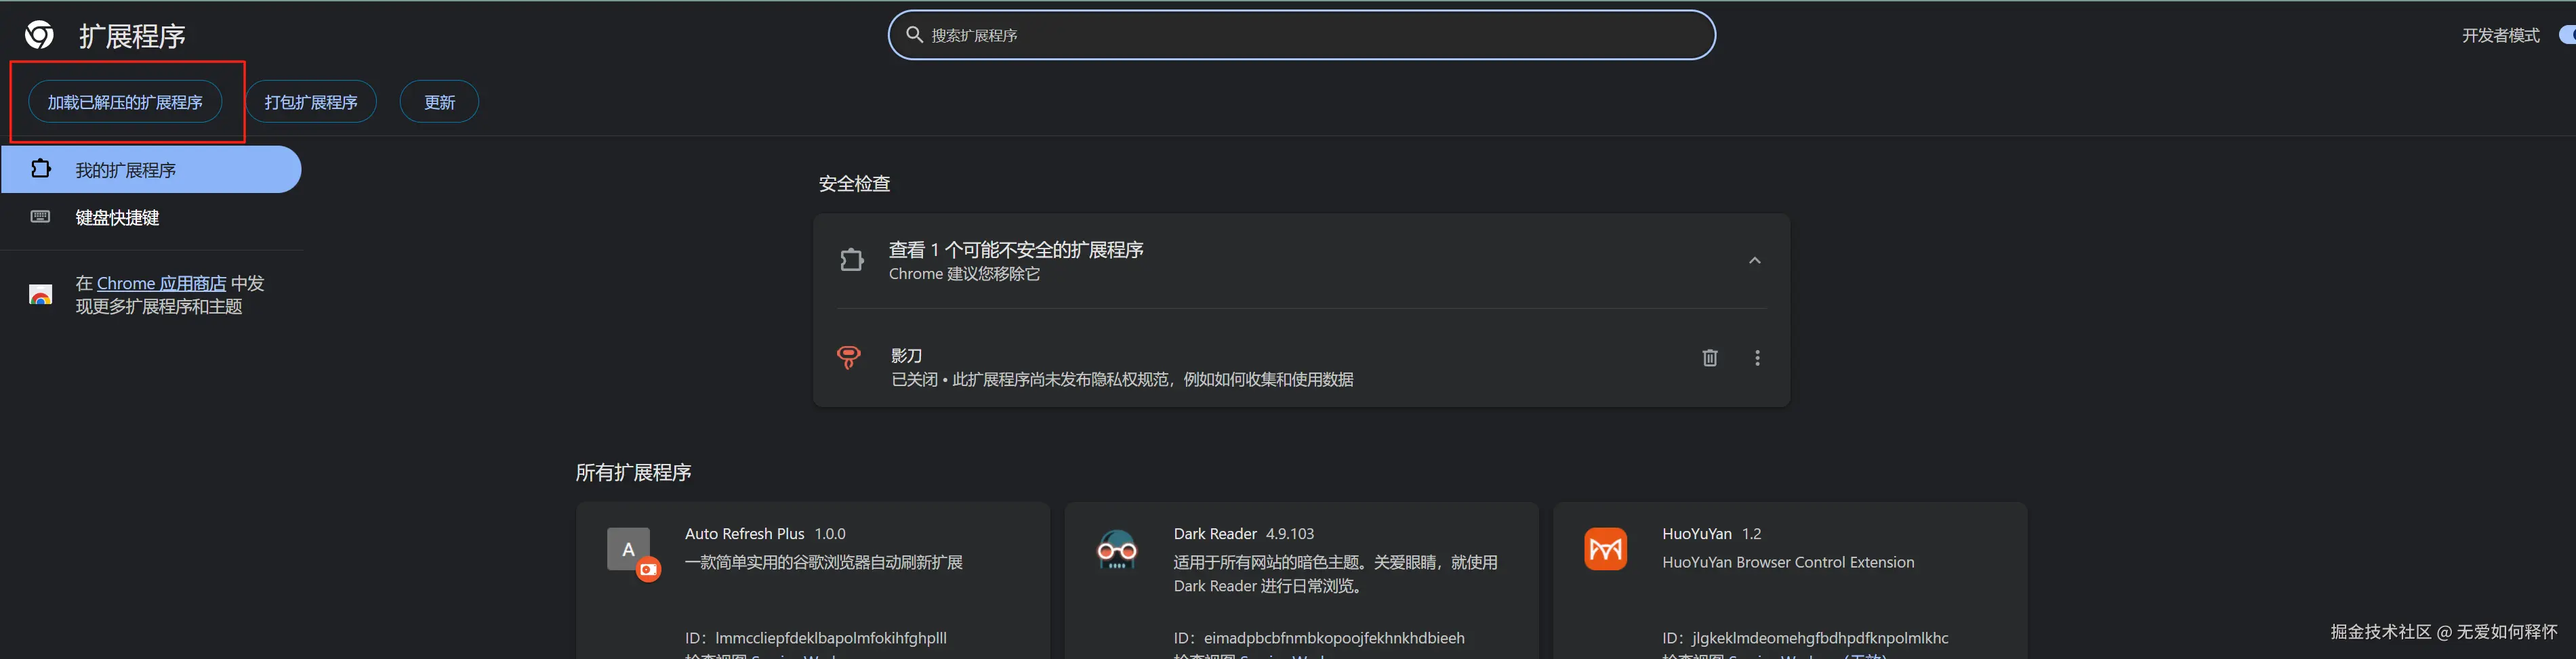
Task: Click Dark Reader description text
Action: point(1335,574)
